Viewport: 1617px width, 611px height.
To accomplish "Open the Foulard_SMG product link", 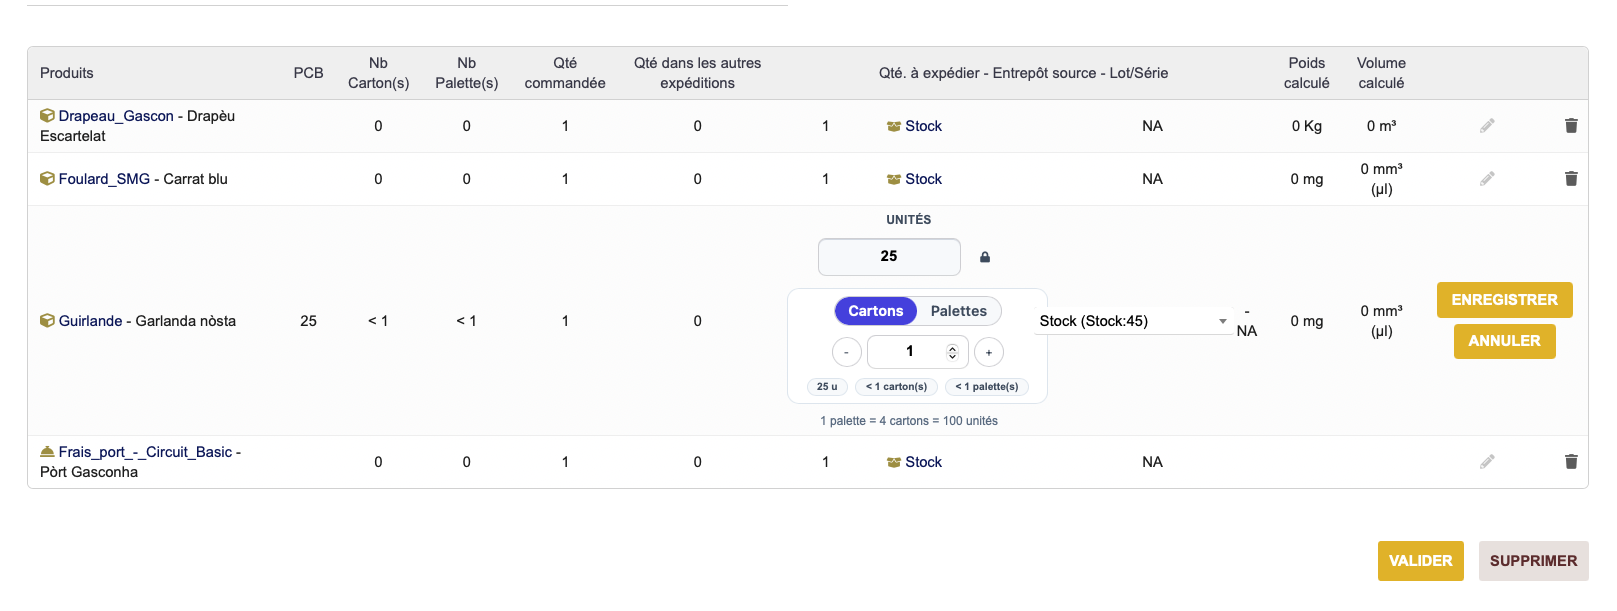I will coord(104,179).
